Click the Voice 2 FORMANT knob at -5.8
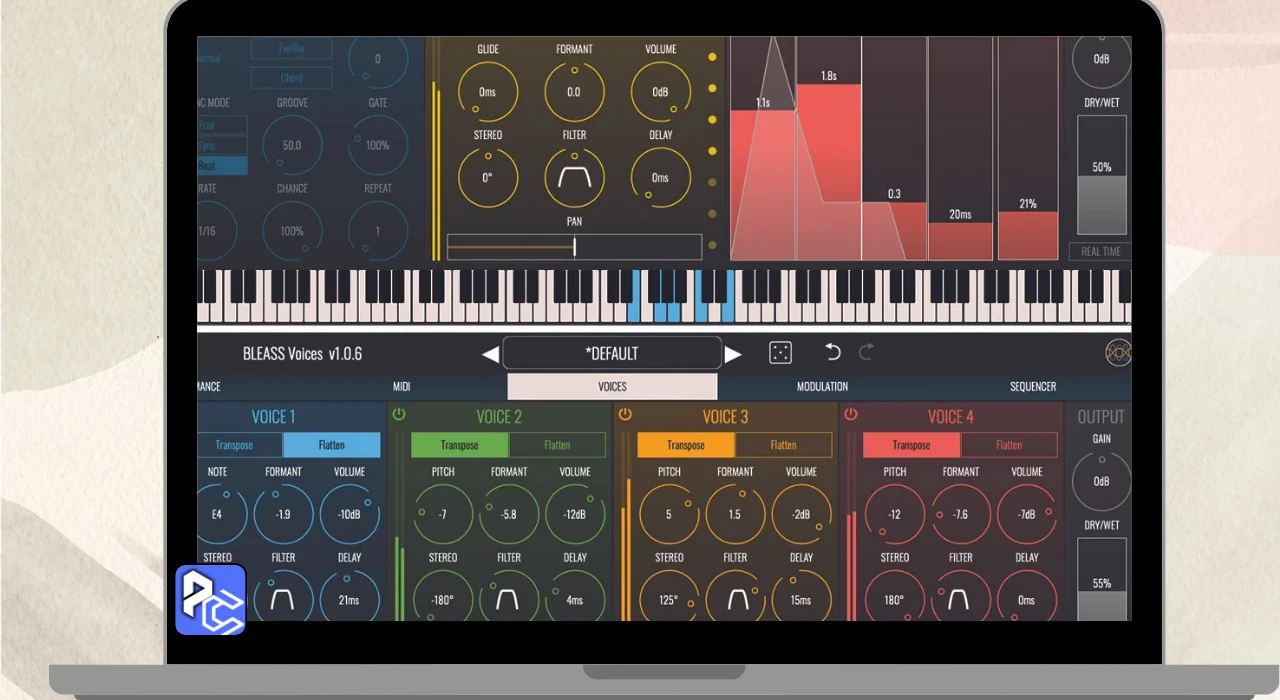The image size is (1280, 700). (x=509, y=514)
